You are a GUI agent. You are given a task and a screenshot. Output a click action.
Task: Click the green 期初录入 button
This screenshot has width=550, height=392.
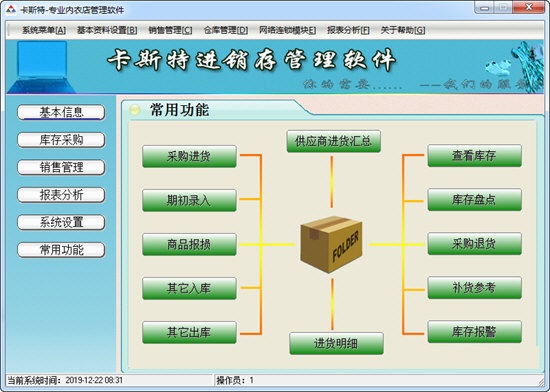coord(189,200)
